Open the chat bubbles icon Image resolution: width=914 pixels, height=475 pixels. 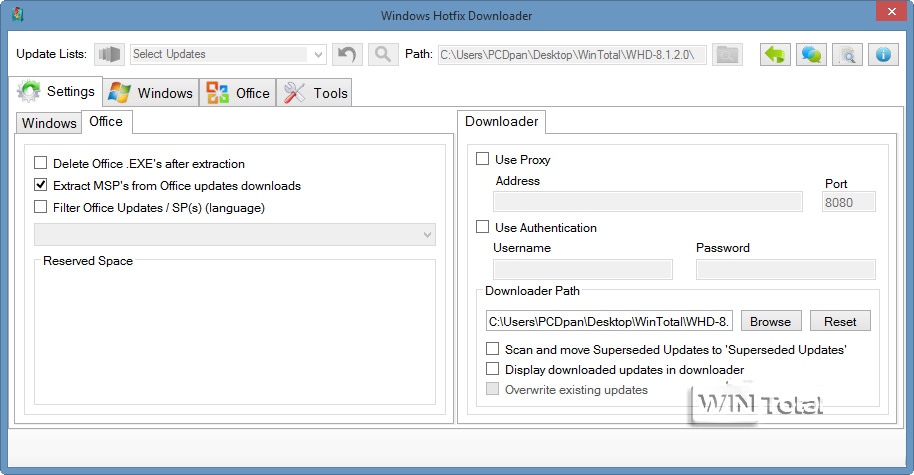click(x=811, y=55)
